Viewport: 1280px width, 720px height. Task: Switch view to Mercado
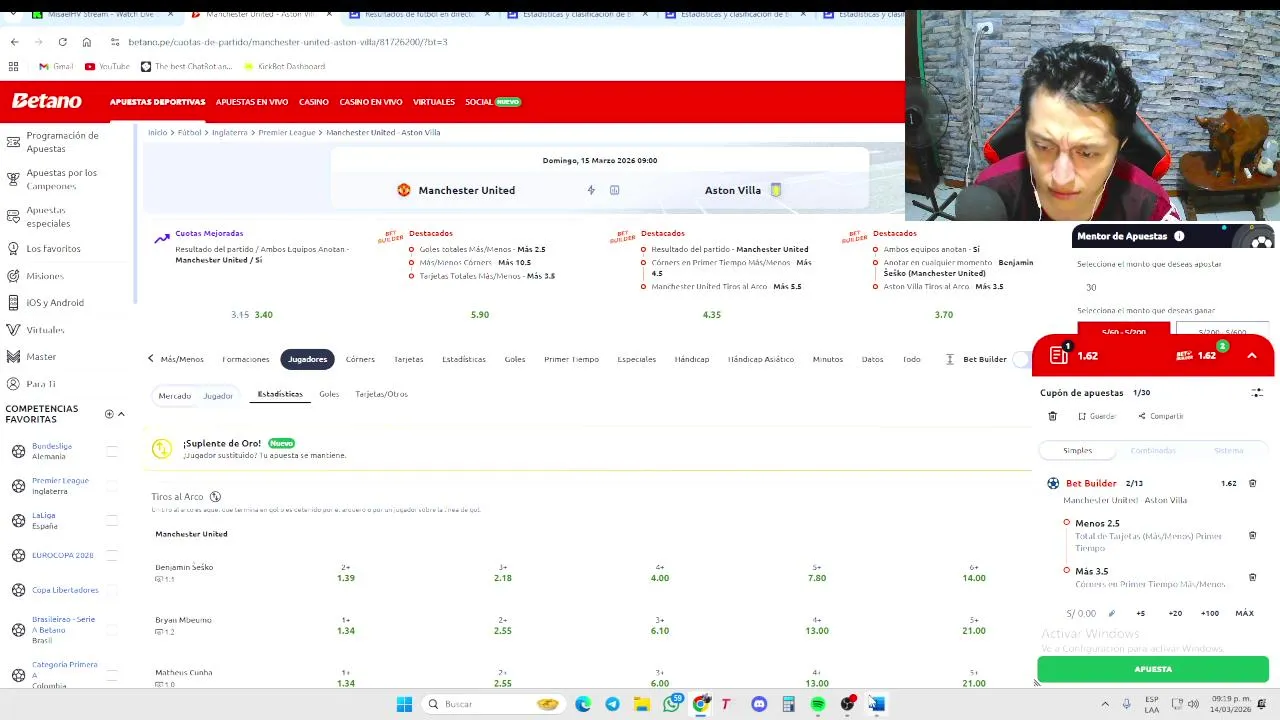[x=174, y=395]
